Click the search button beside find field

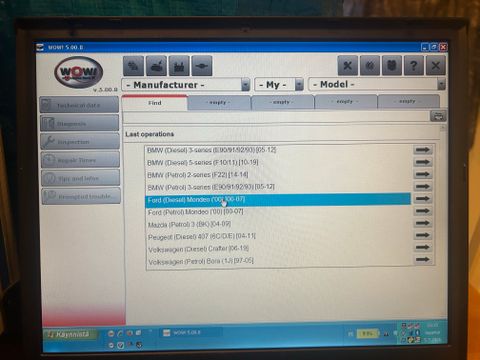point(438,116)
